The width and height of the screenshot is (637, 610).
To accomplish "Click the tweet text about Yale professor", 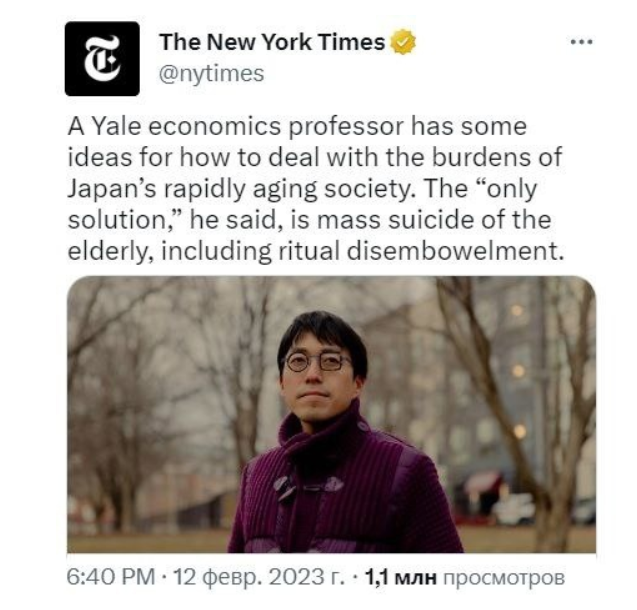I will 316,189.
